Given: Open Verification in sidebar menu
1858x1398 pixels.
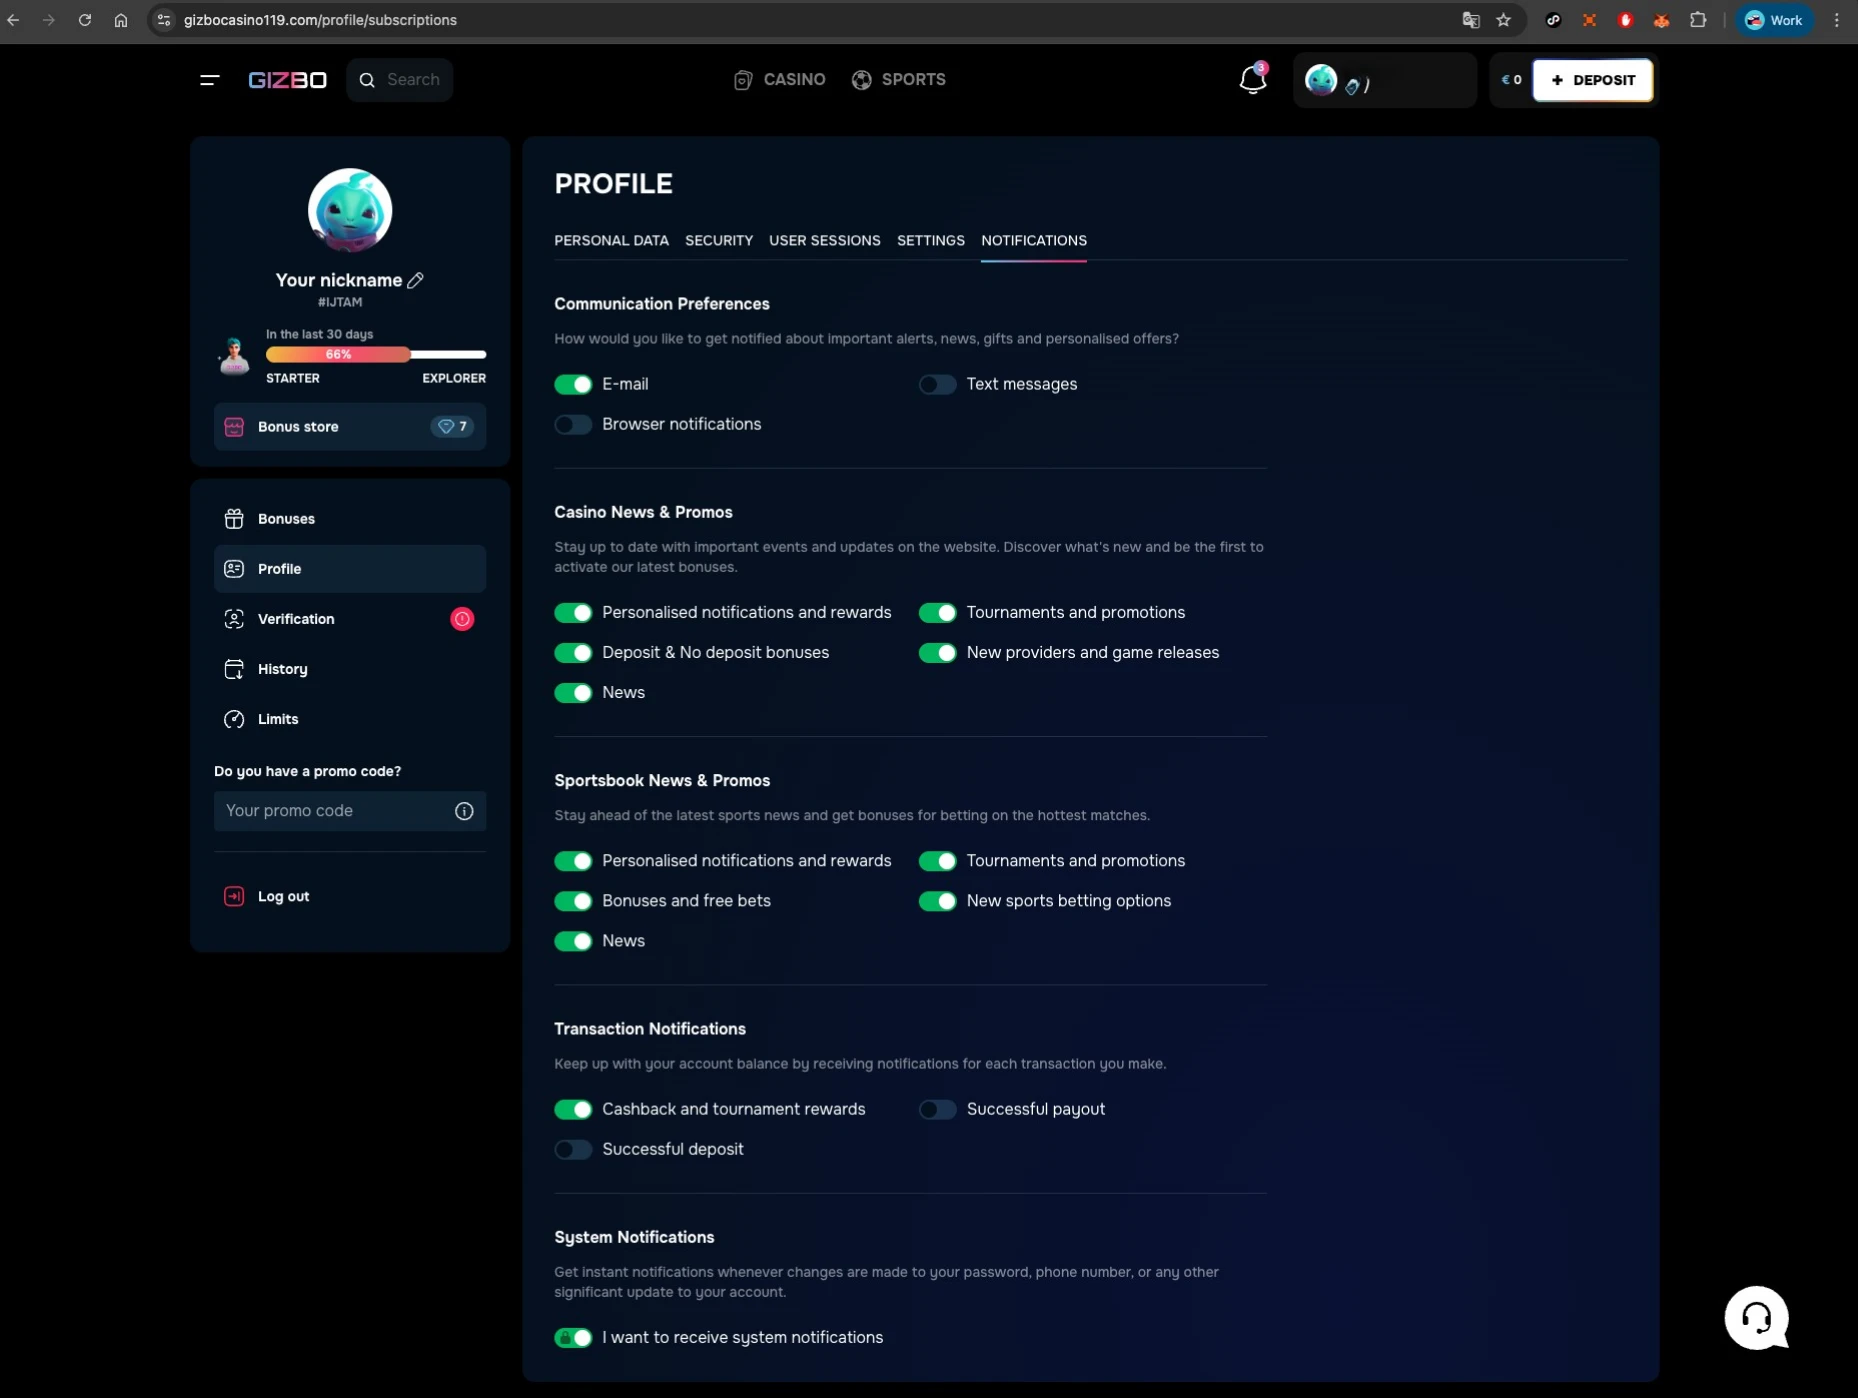Looking at the screenshot, I should point(350,619).
